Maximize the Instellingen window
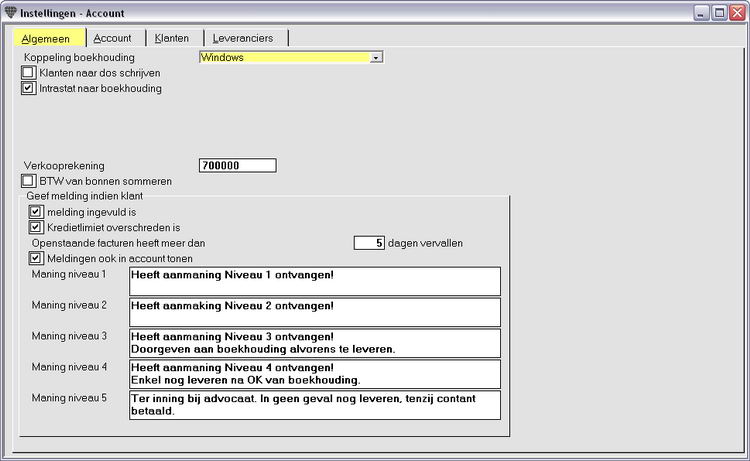750x461 pixels. coord(719,13)
